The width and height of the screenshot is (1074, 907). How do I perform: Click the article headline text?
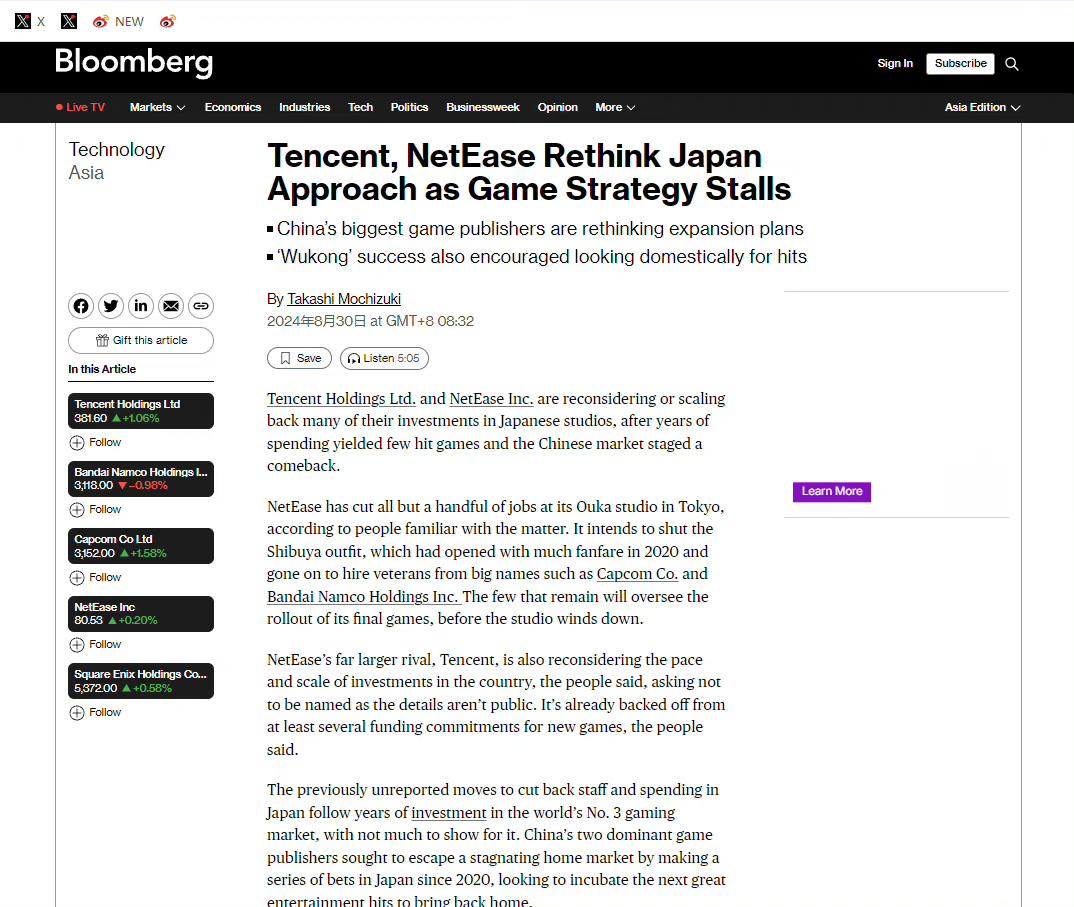coord(529,173)
